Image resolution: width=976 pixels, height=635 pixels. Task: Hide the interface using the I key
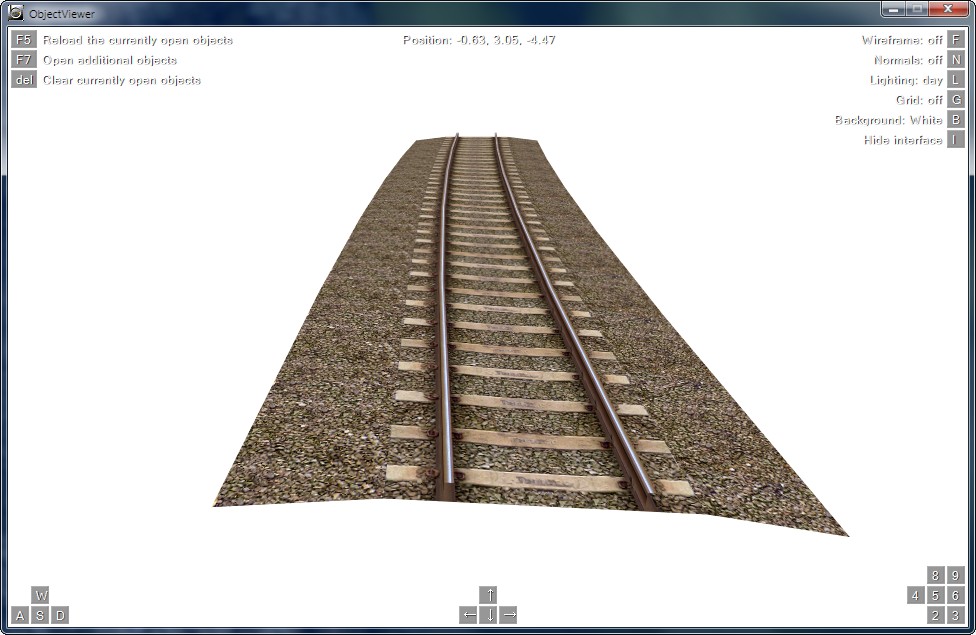coord(956,140)
